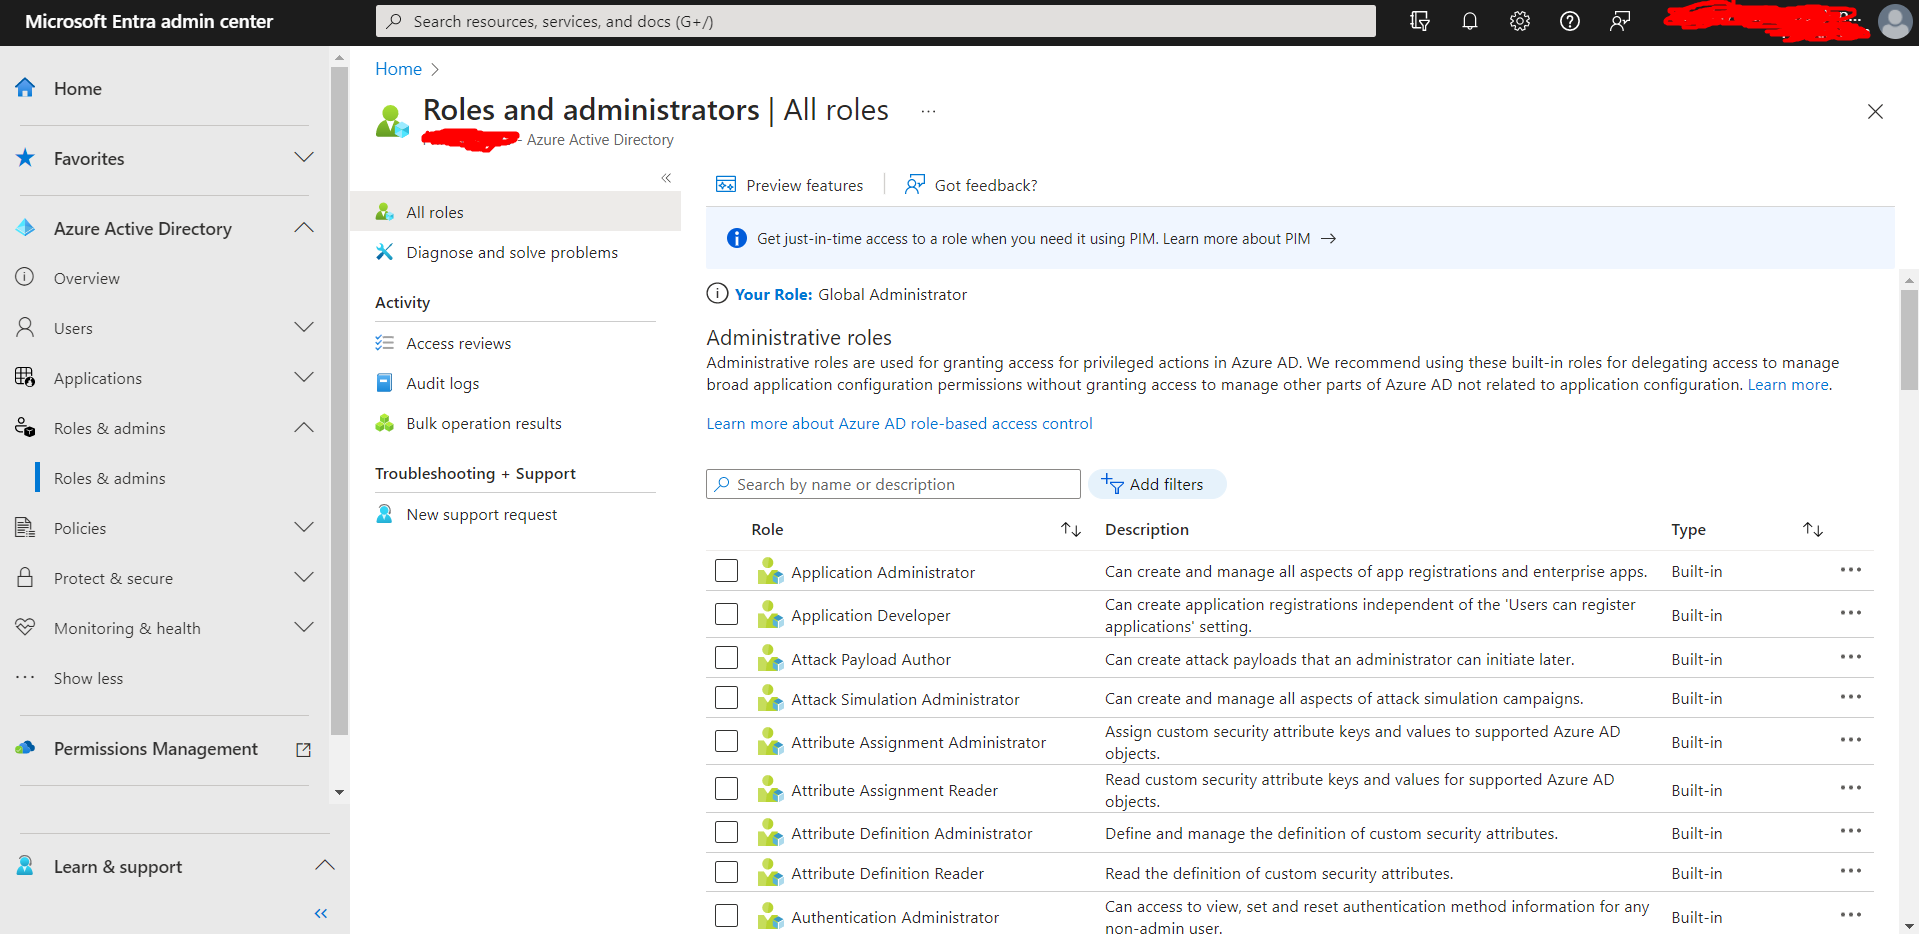The width and height of the screenshot is (1919, 934).
Task: Collapse the blade menu with double chevron
Action: (666, 178)
